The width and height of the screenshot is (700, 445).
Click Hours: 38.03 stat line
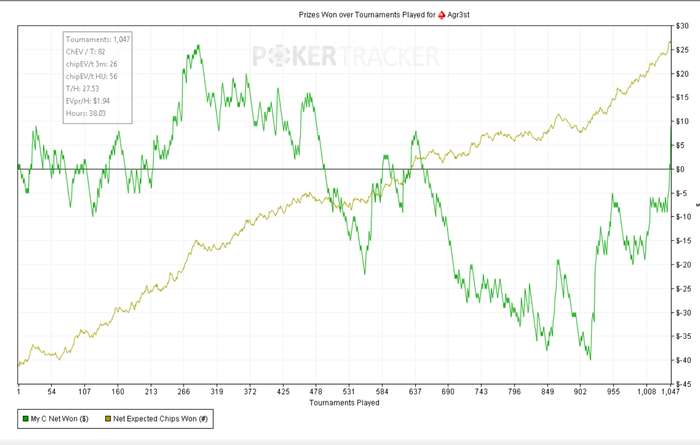(x=86, y=113)
